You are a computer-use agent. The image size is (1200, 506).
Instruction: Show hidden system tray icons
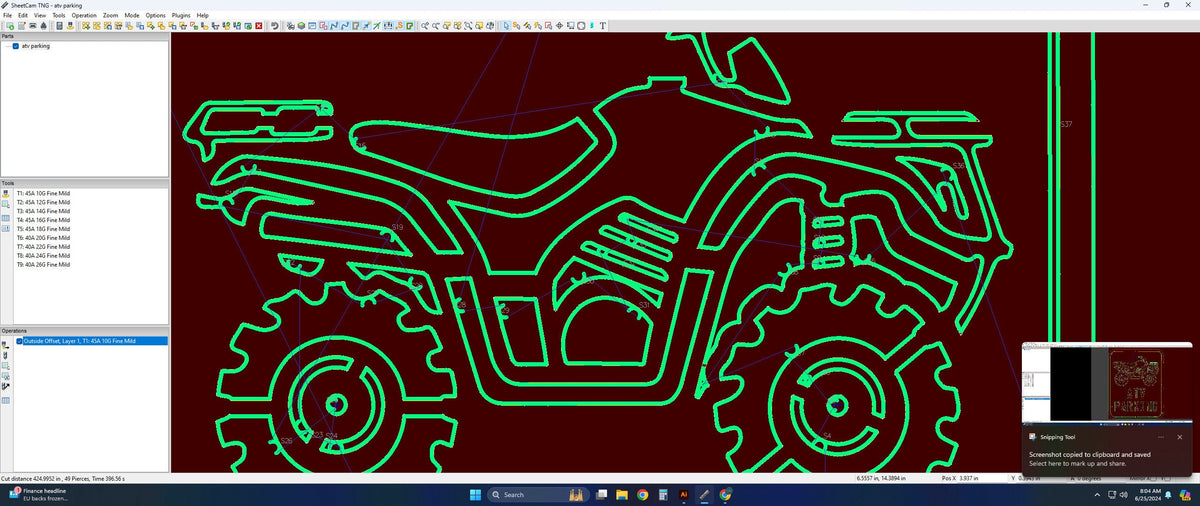1097,495
